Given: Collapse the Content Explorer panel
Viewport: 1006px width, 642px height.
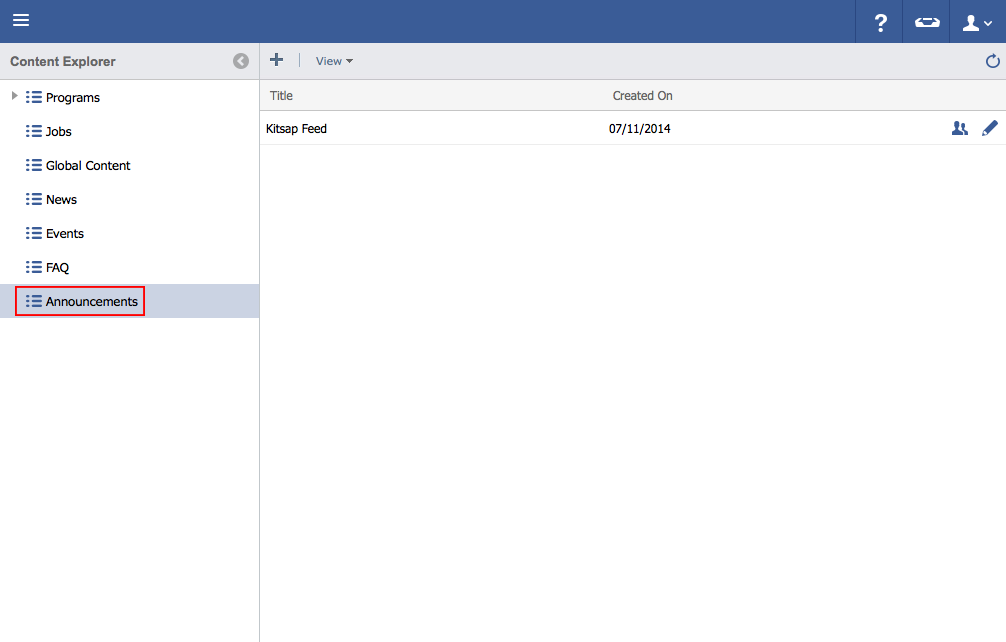Looking at the screenshot, I should pyautogui.click(x=241, y=61).
